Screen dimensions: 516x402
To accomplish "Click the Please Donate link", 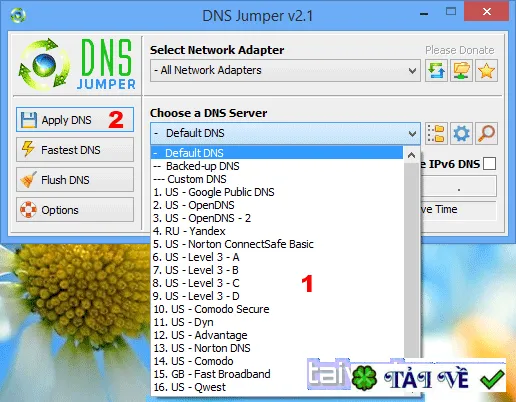I will pos(460,50).
